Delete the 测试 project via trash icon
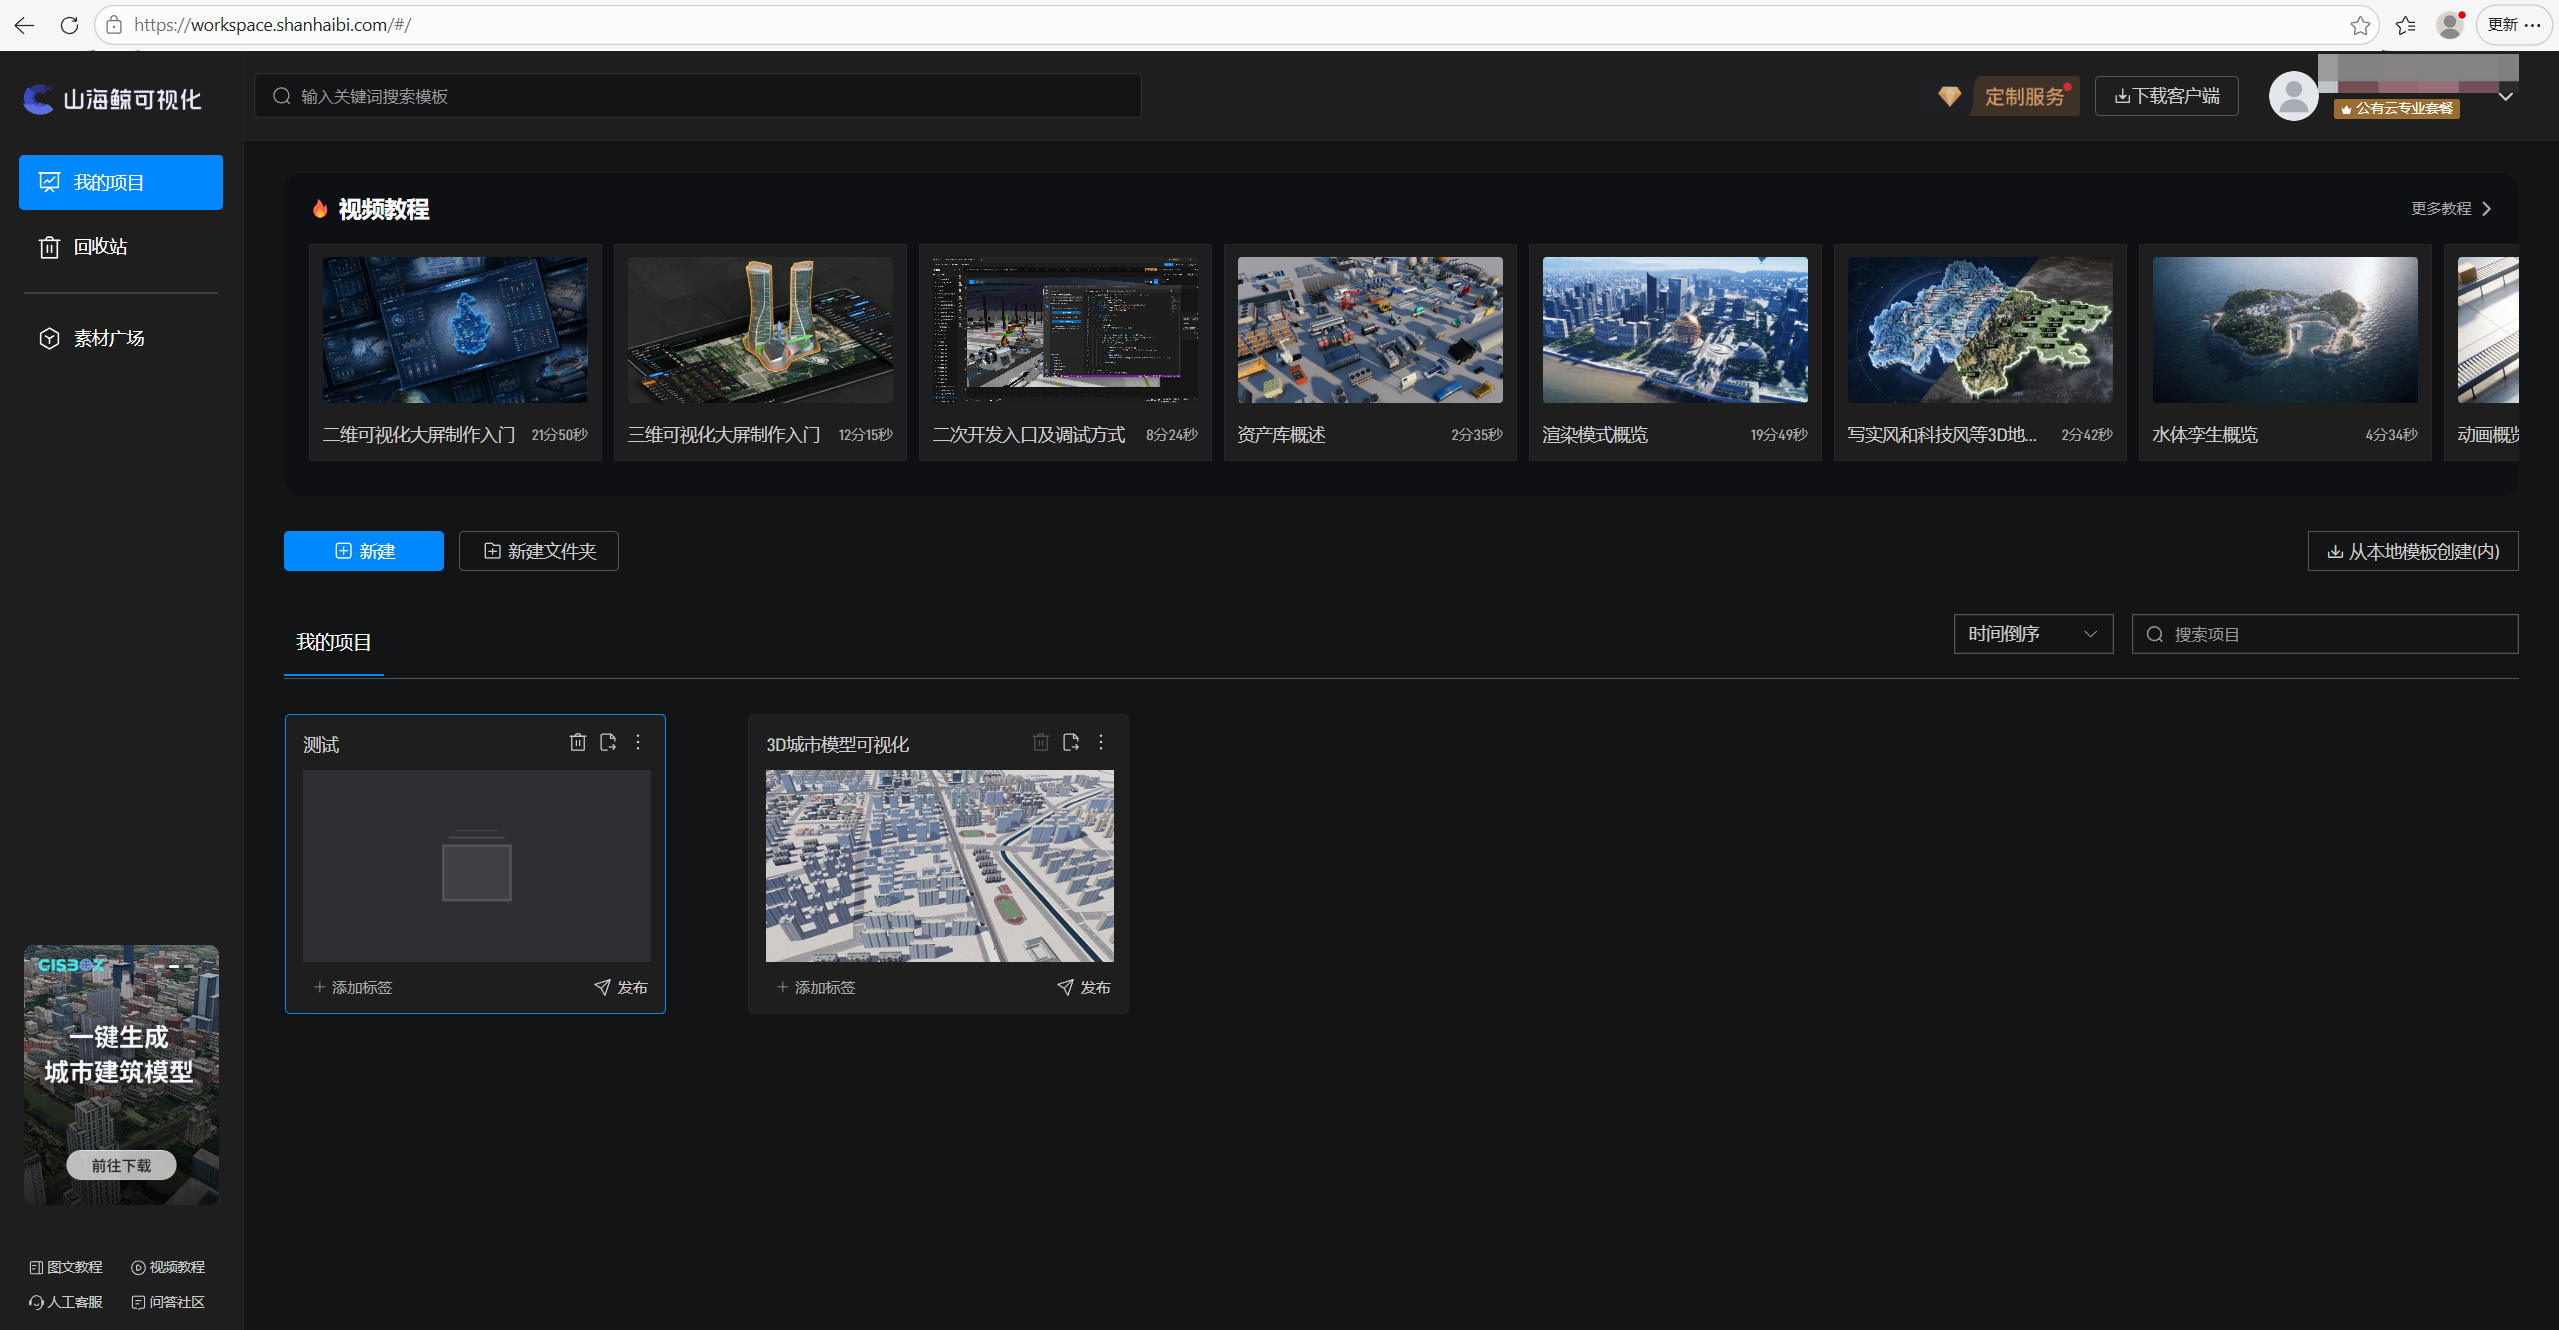This screenshot has height=1330, width=2559. point(577,742)
